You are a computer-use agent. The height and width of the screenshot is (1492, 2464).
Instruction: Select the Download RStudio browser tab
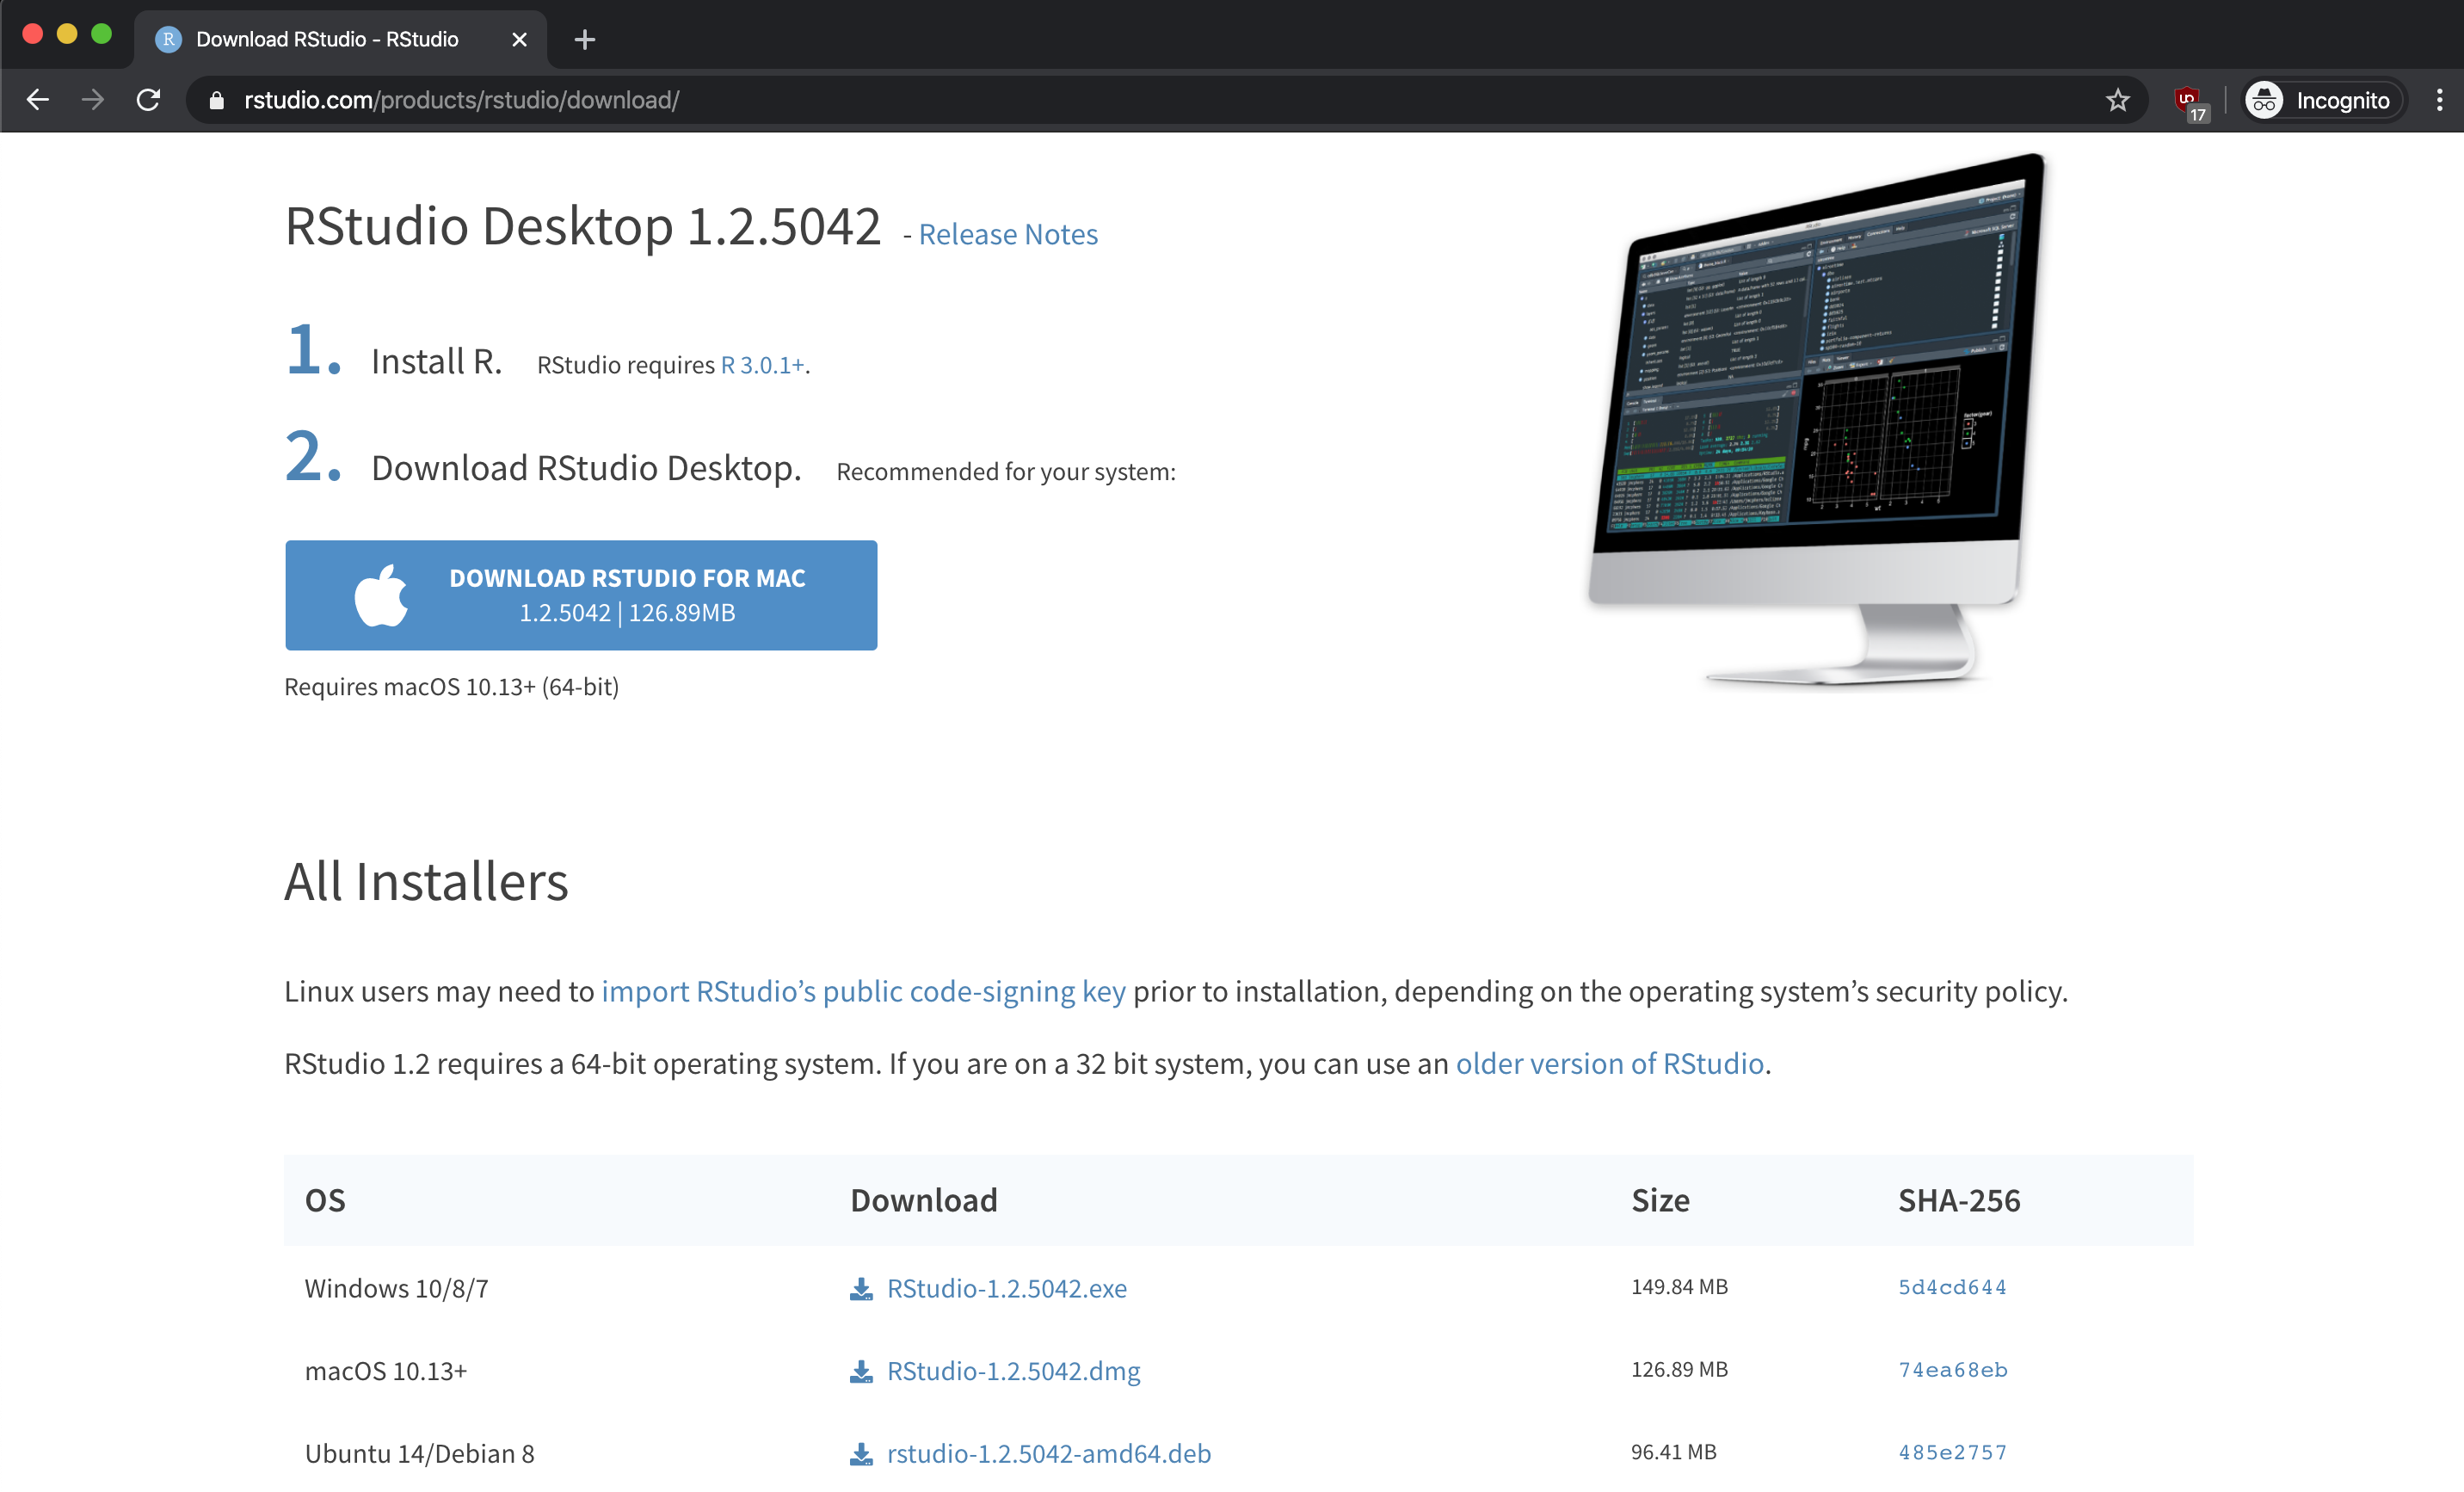tap(327, 39)
